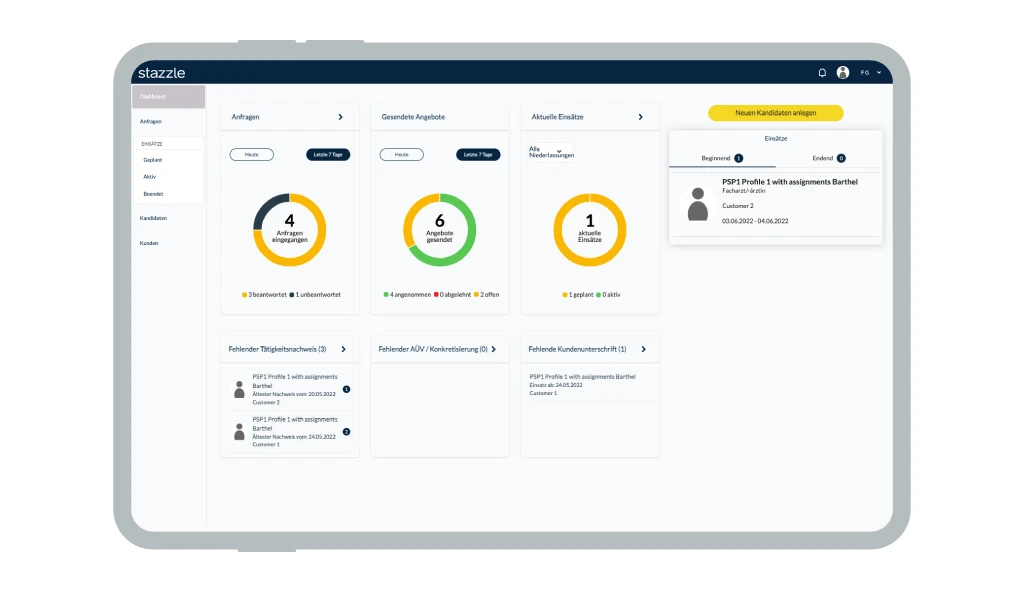Click the date range 03.06.2022 - 04.06.2022

pos(755,221)
